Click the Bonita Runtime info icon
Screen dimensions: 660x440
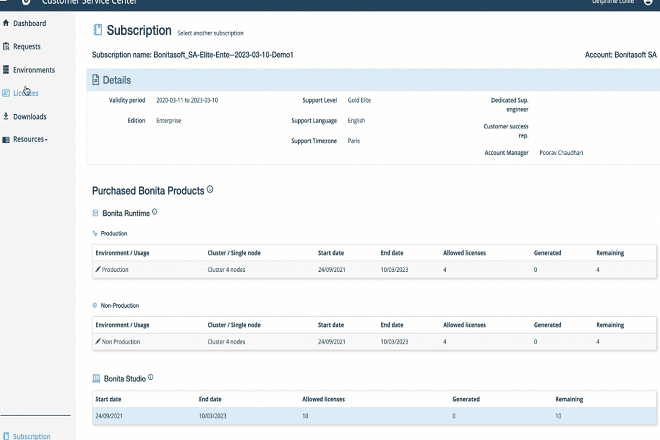pyautogui.click(x=155, y=212)
